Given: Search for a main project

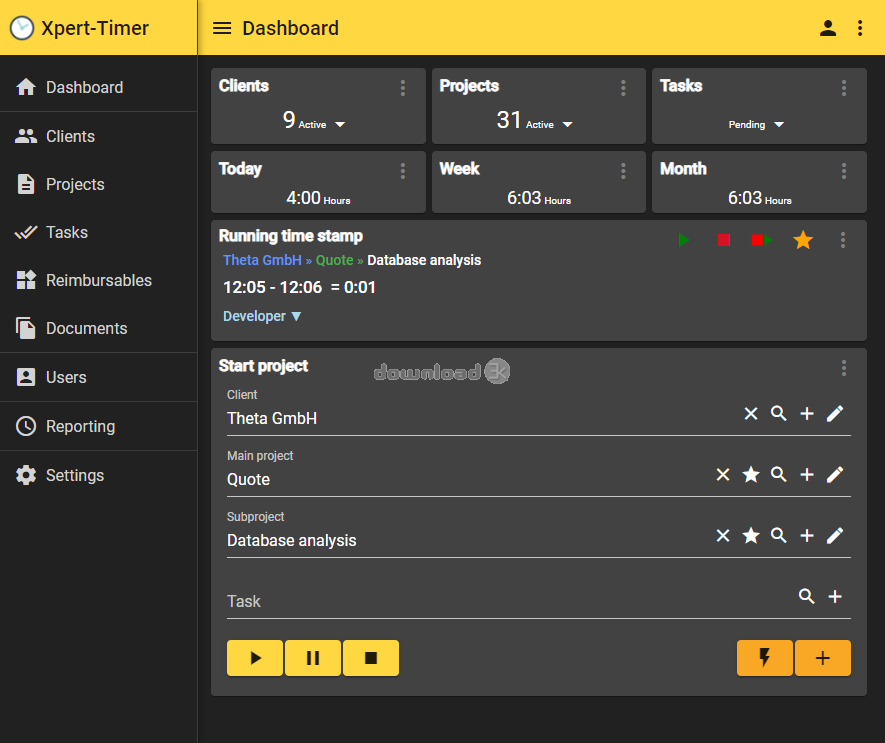Looking at the screenshot, I should tap(779, 475).
